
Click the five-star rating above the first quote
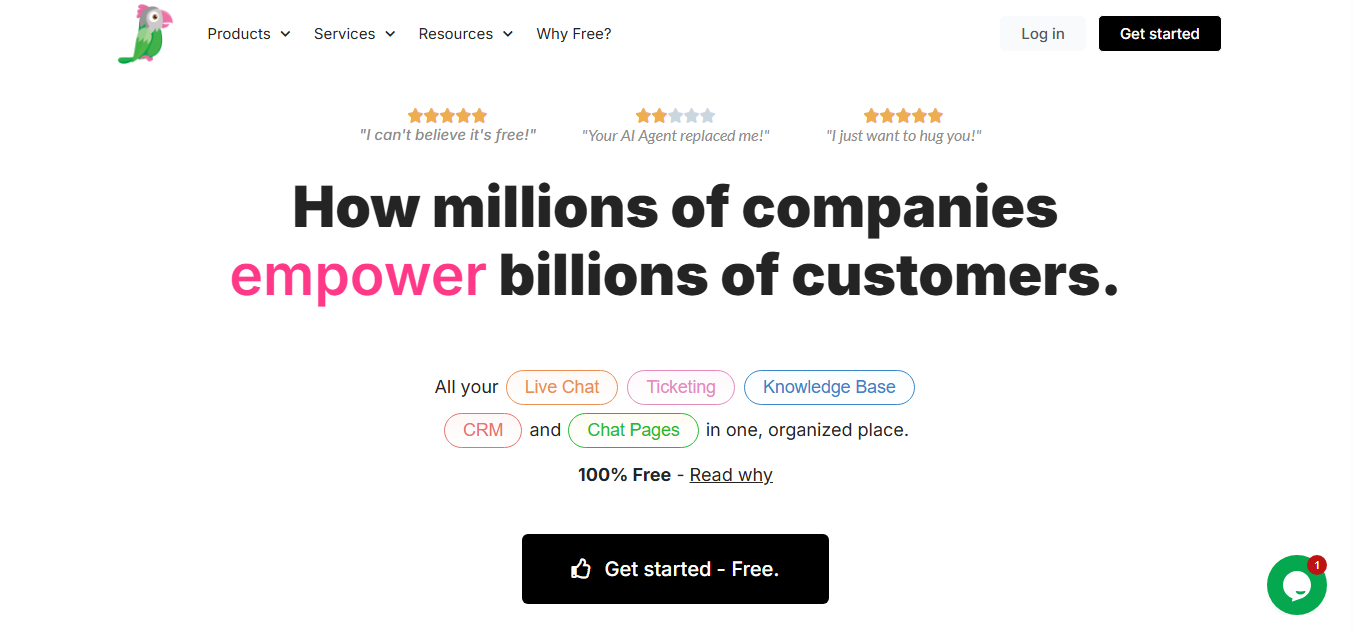tap(447, 115)
